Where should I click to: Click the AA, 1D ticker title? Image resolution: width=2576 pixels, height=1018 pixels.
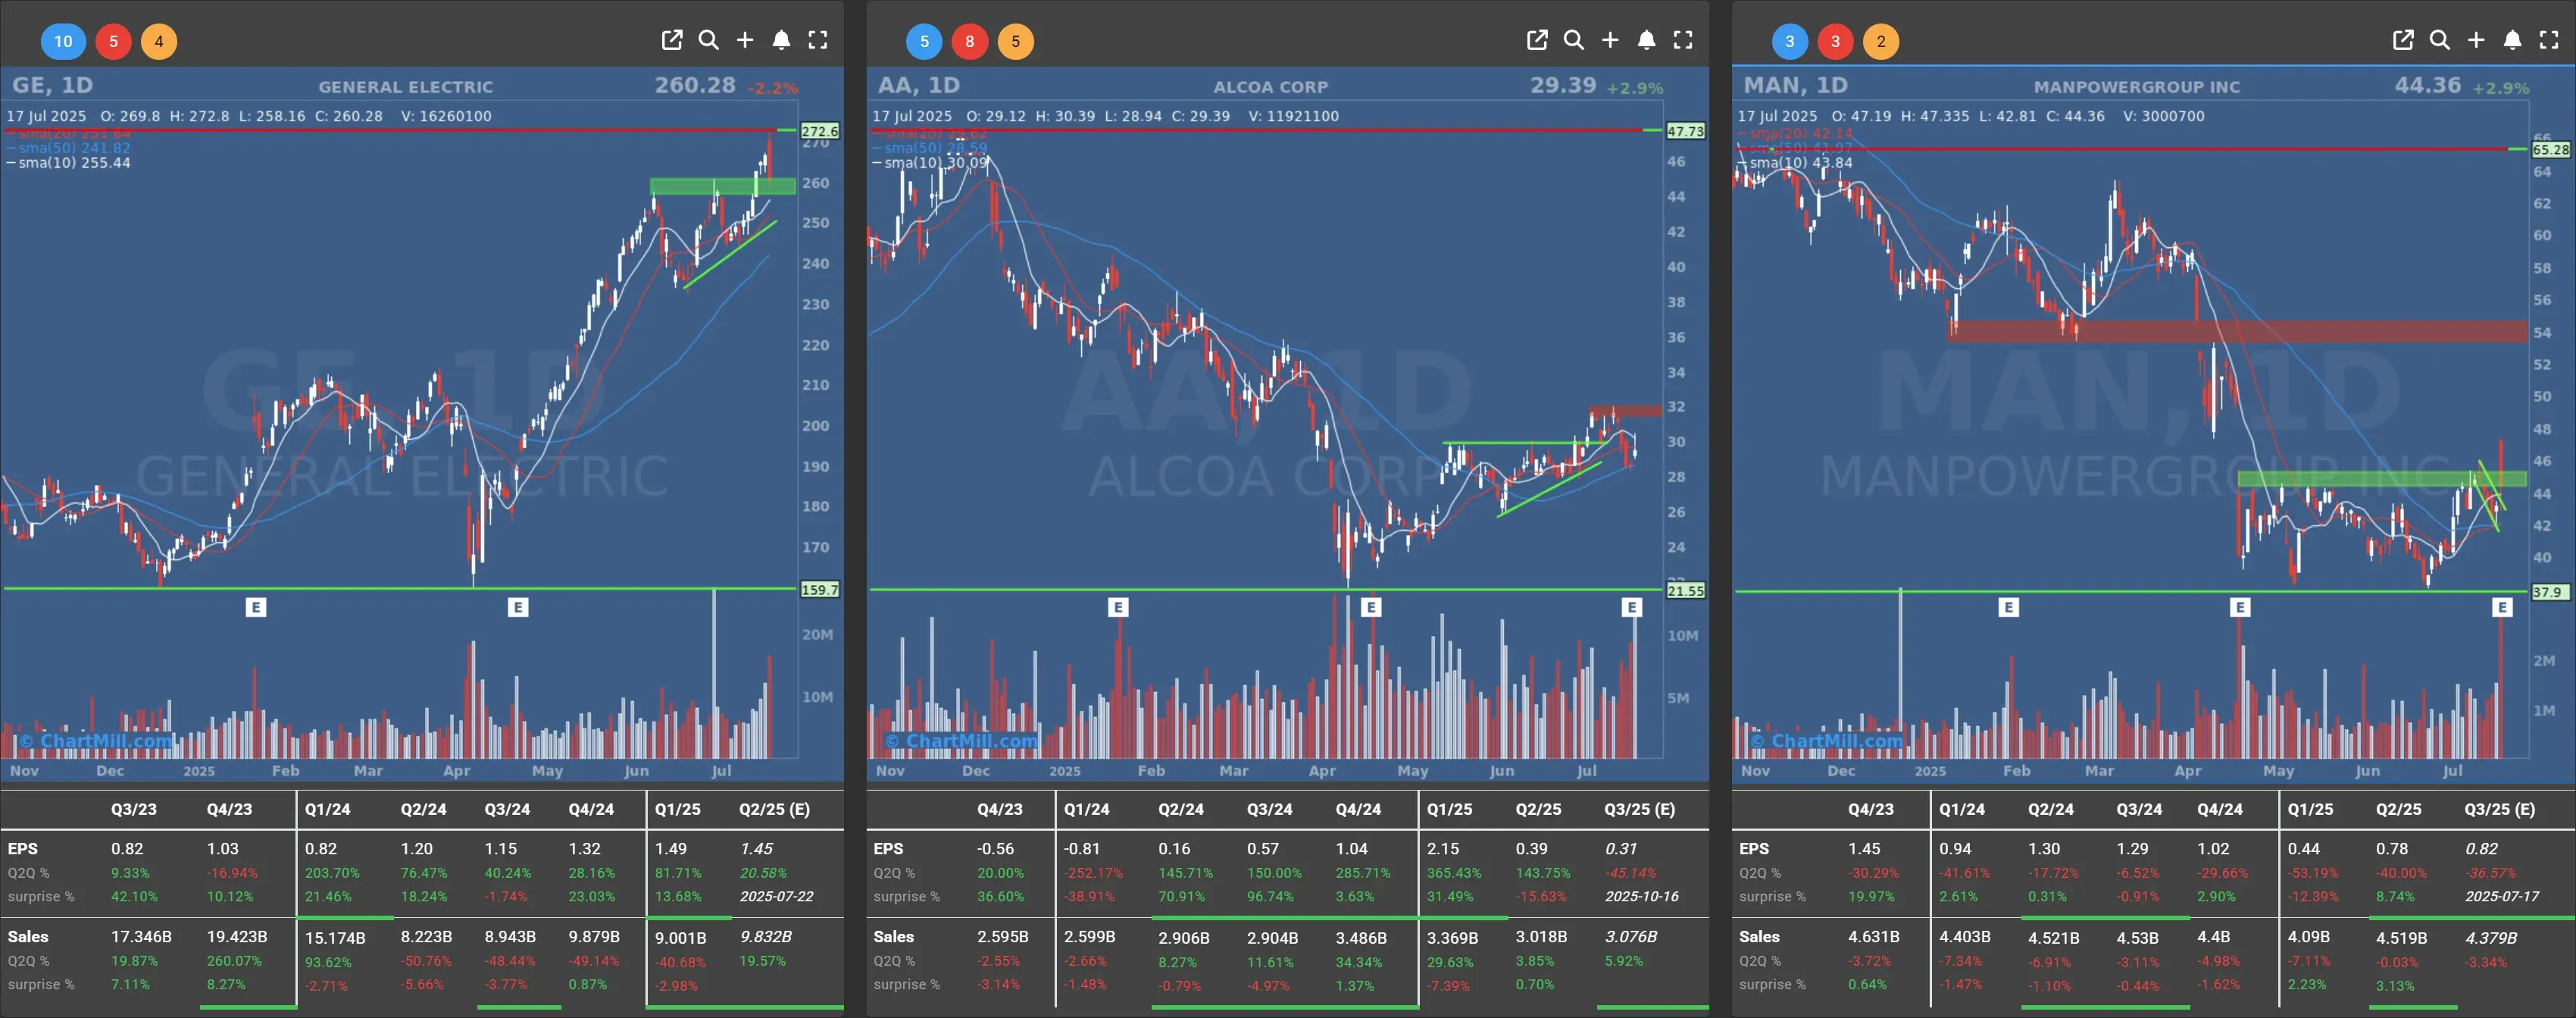pos(918,85)
